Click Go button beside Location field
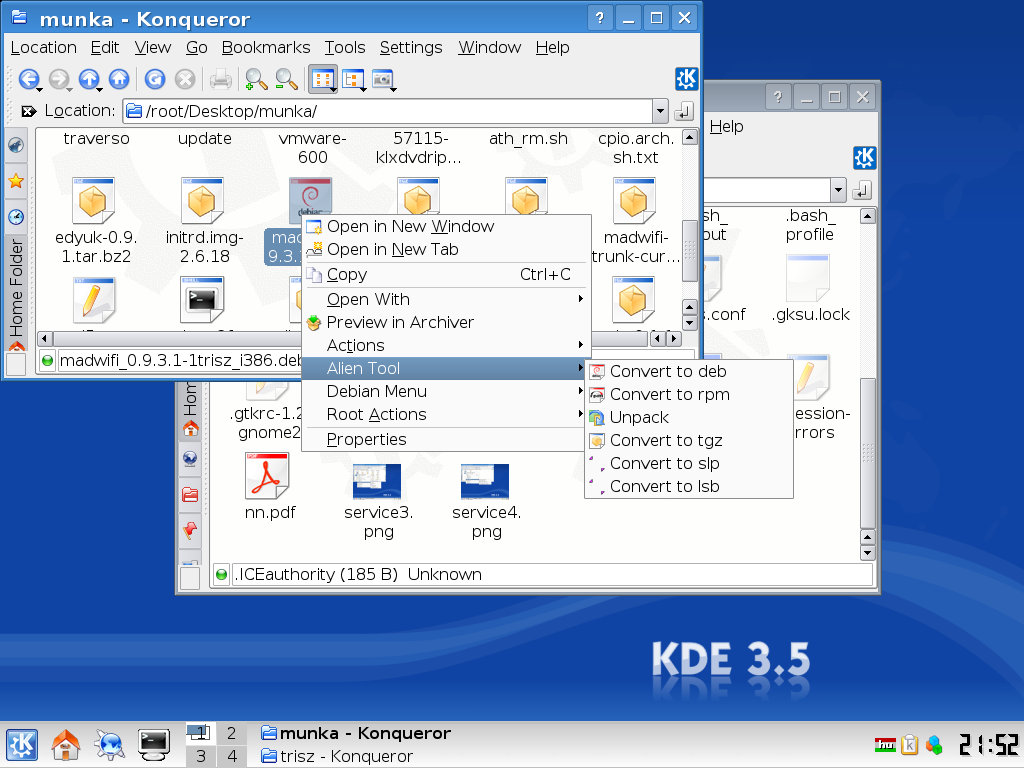Screen dimensions: 1024x768 coord(683,112)
